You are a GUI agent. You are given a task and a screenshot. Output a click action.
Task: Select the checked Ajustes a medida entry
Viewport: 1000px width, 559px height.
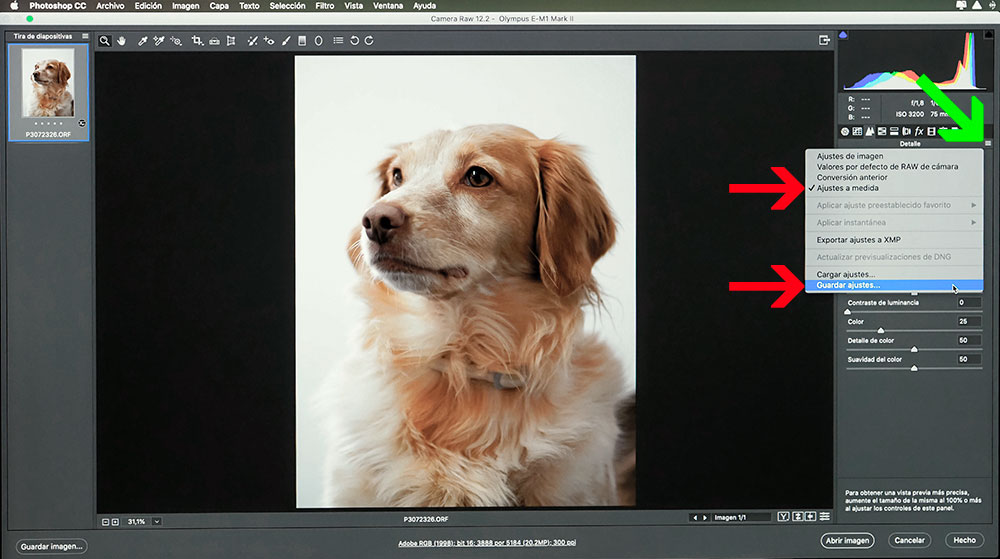[894, 188]
